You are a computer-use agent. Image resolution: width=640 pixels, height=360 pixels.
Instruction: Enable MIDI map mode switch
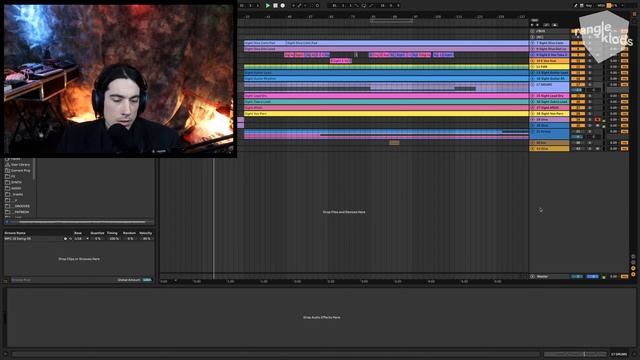(601, 6)
